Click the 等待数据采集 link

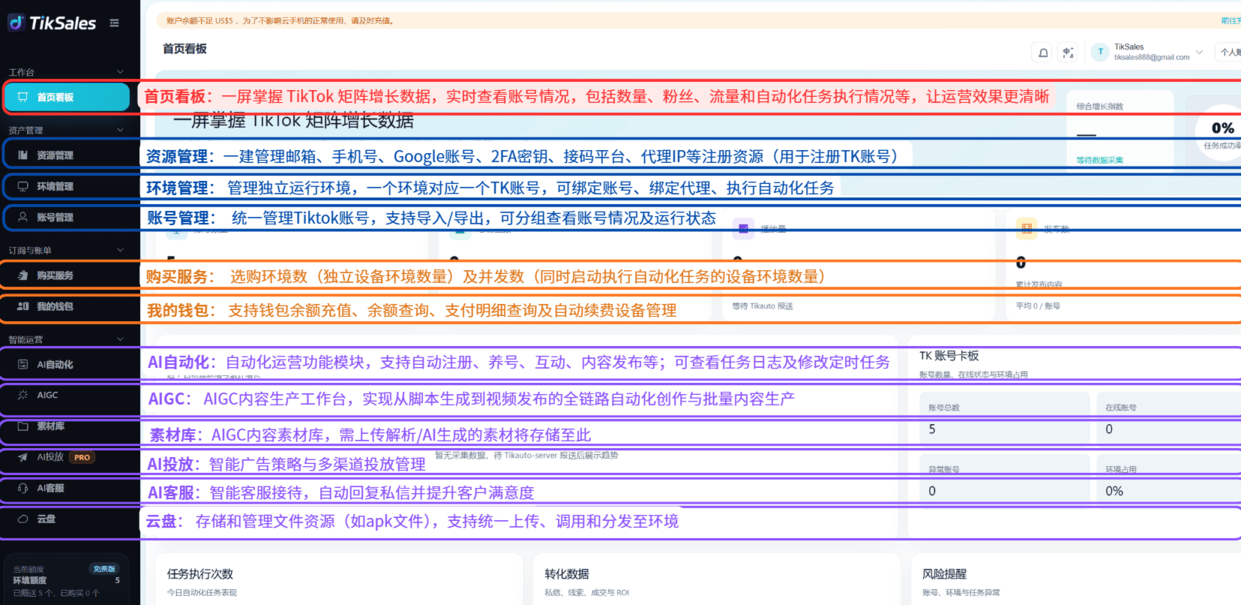[x=1100, y=160]
